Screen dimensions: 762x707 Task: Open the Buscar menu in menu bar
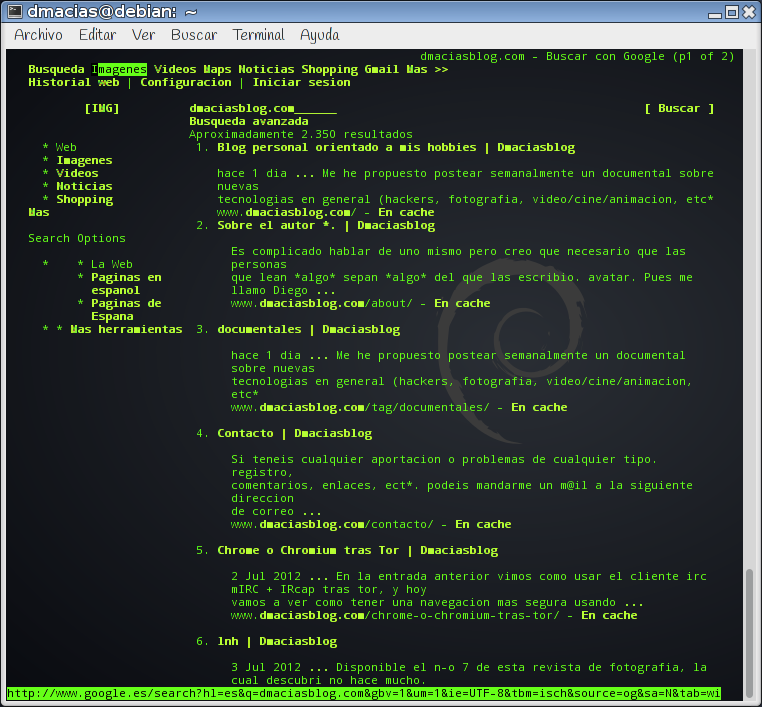[194, 35]
